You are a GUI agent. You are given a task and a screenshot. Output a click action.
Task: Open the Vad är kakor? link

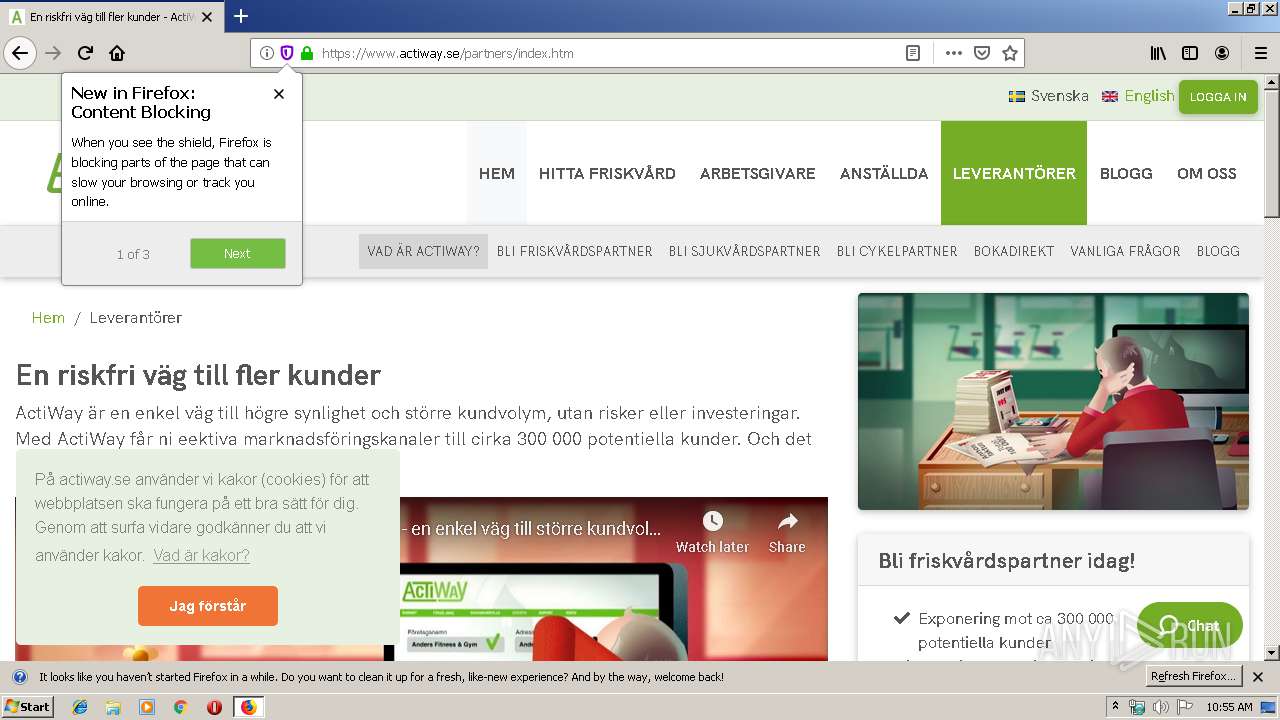tap(201, 556)
